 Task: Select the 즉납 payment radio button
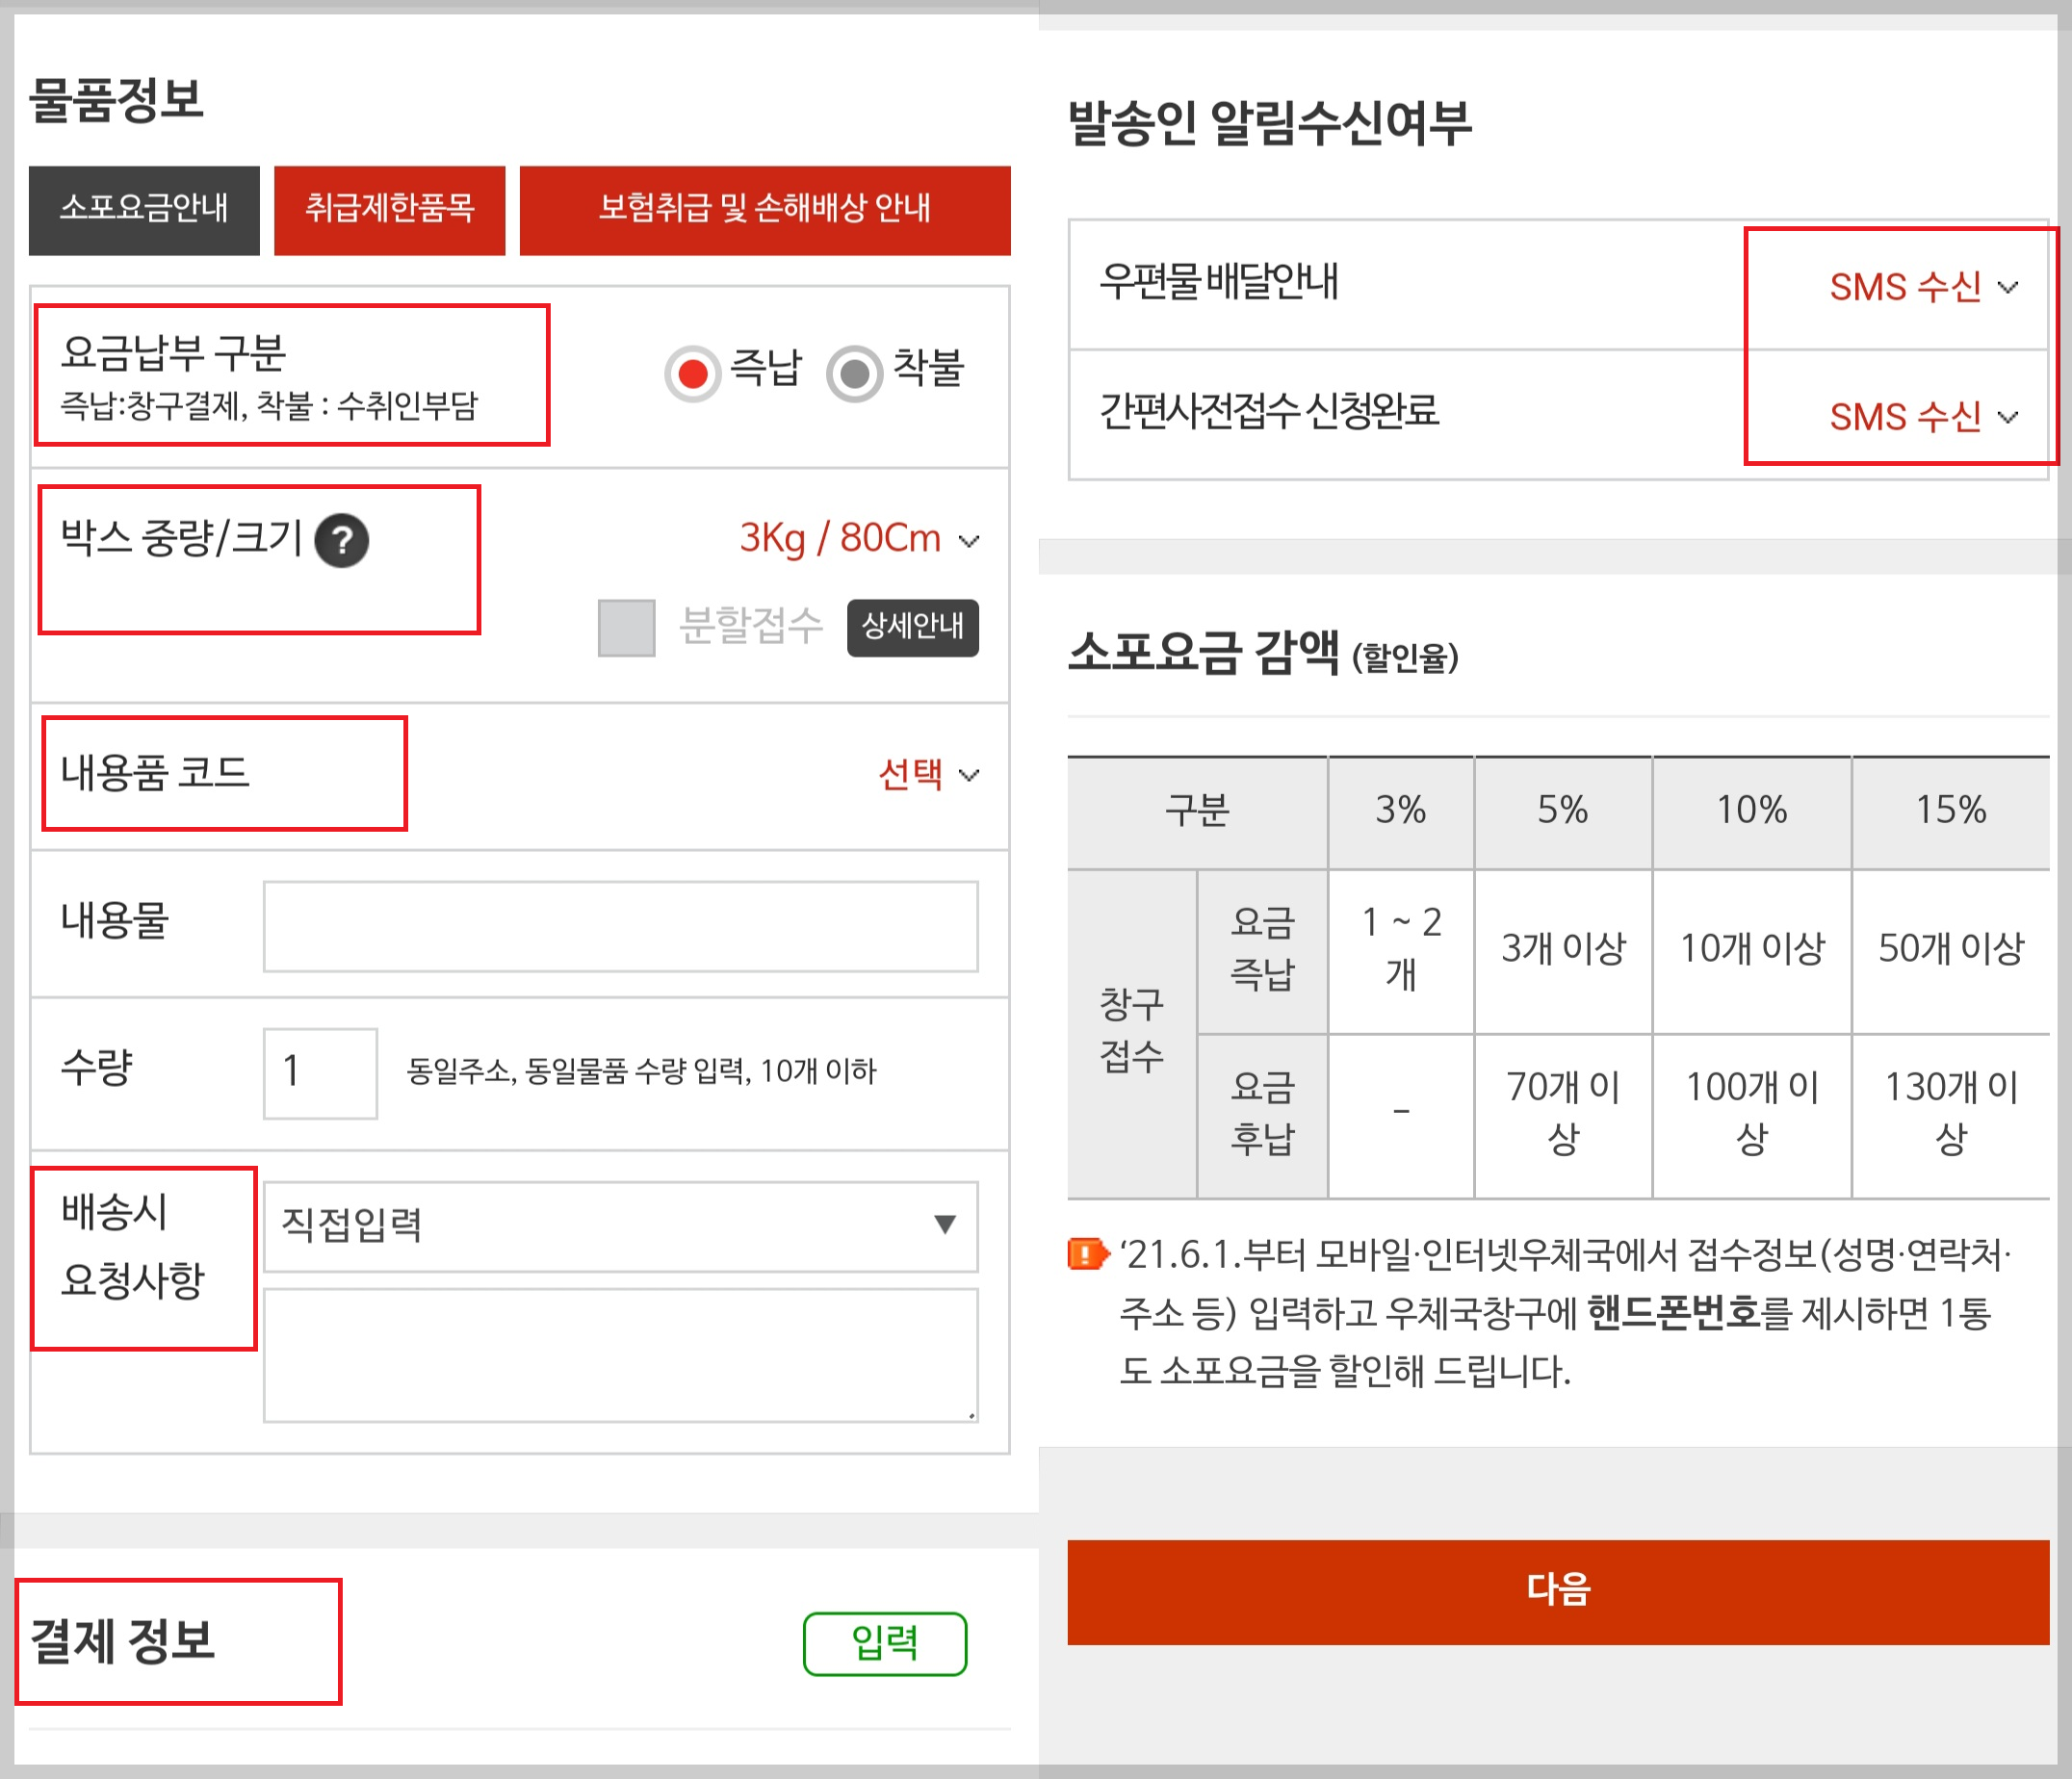point(691,371)
